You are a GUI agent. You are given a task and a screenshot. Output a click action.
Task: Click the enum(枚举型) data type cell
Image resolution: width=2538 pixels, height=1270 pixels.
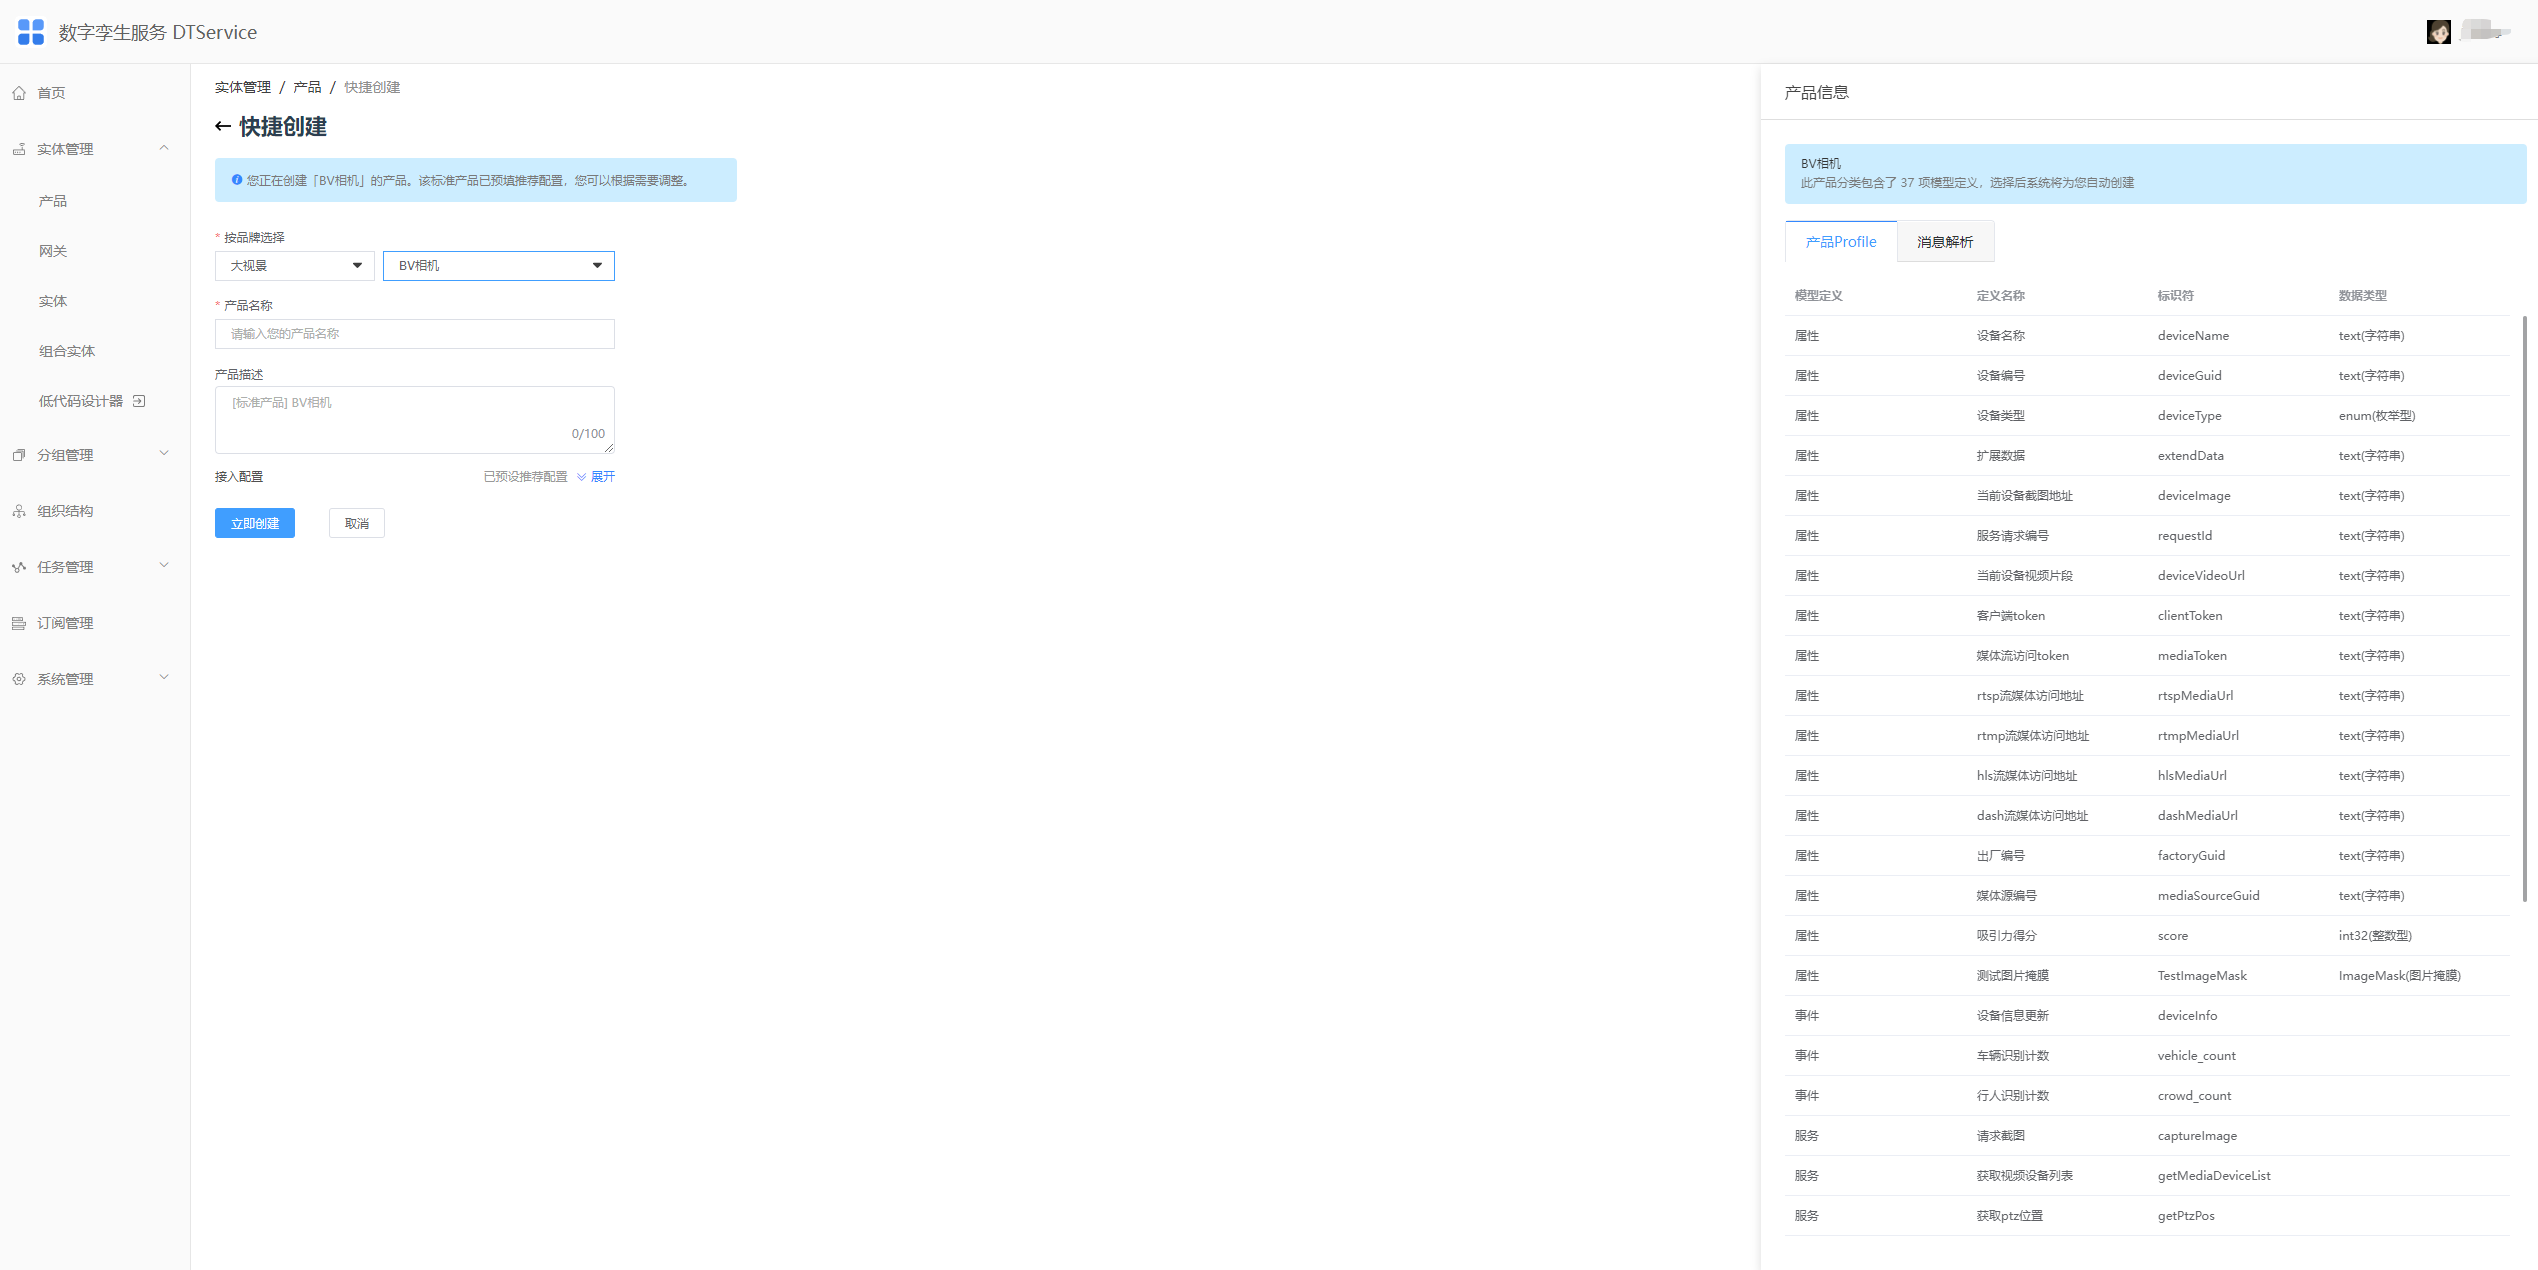click(2377, 416)
